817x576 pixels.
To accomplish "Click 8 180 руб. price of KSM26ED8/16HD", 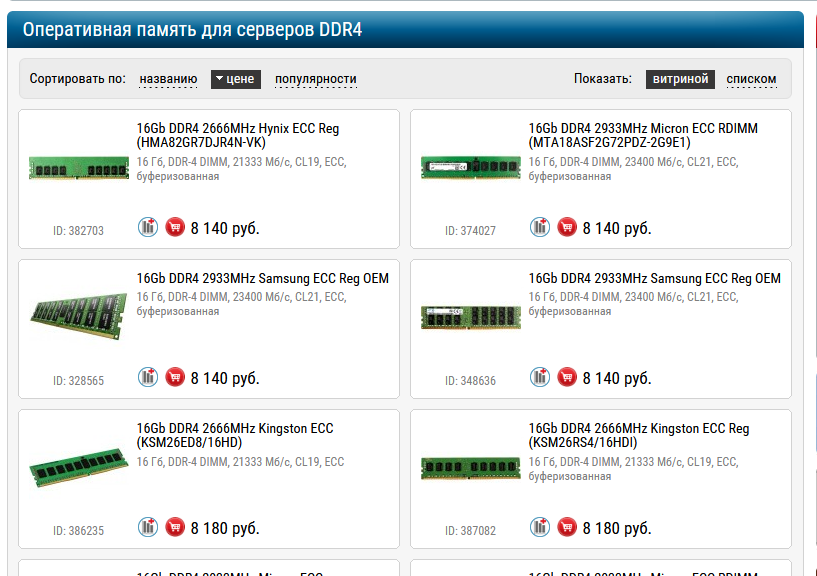I will click(225, 529).
